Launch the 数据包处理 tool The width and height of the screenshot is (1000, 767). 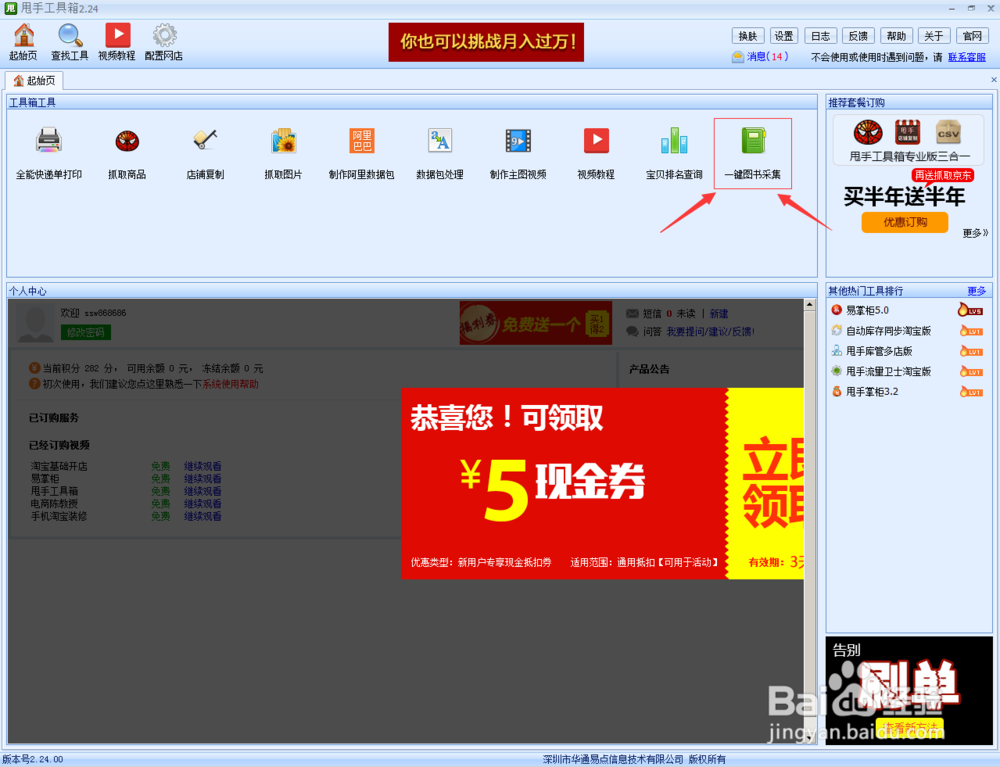click(440, 154)
